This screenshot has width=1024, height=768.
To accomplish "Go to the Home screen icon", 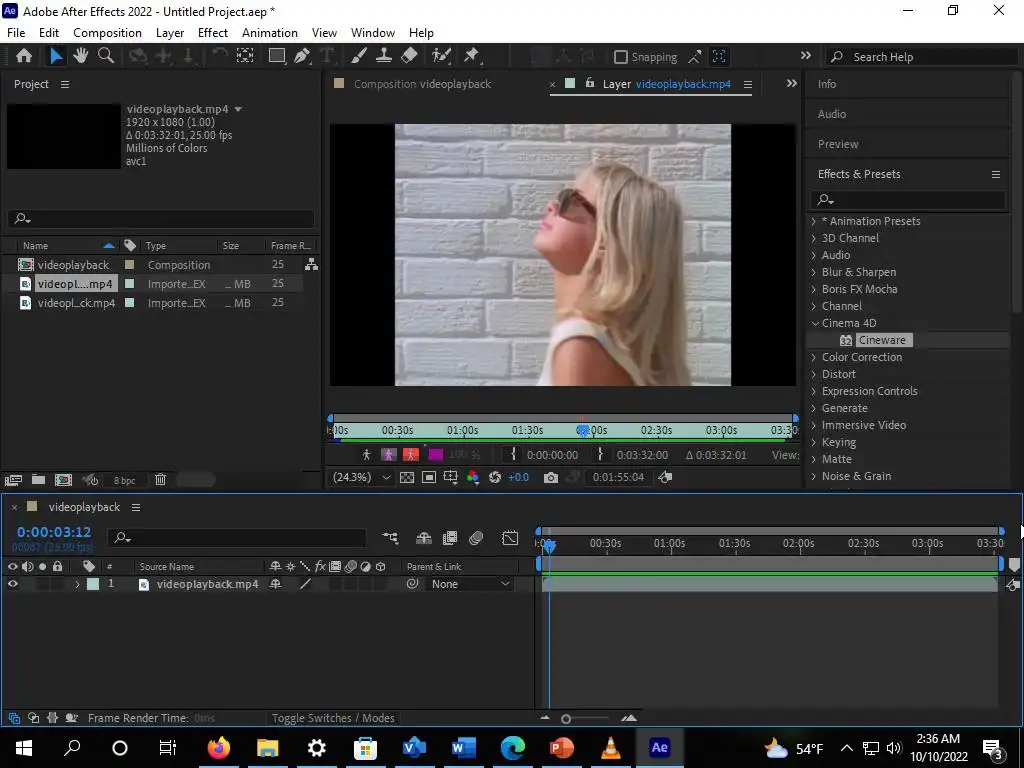I will click(24, 56).
